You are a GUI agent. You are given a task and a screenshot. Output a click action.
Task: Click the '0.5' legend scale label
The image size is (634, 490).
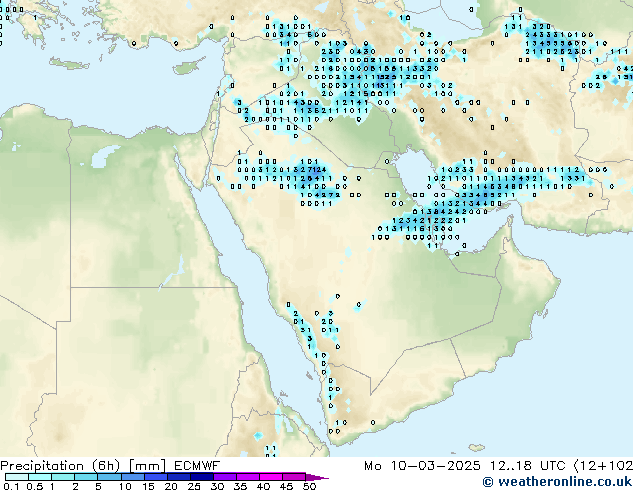(x=35, y=486)
